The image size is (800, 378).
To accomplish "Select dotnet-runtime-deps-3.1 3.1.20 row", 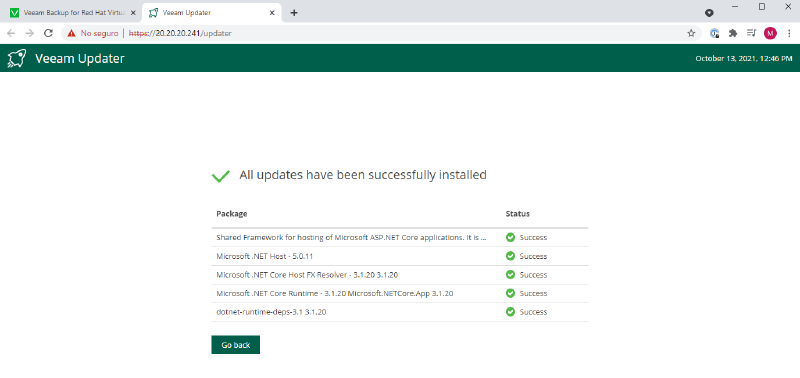I will click(x=399, y=312).
